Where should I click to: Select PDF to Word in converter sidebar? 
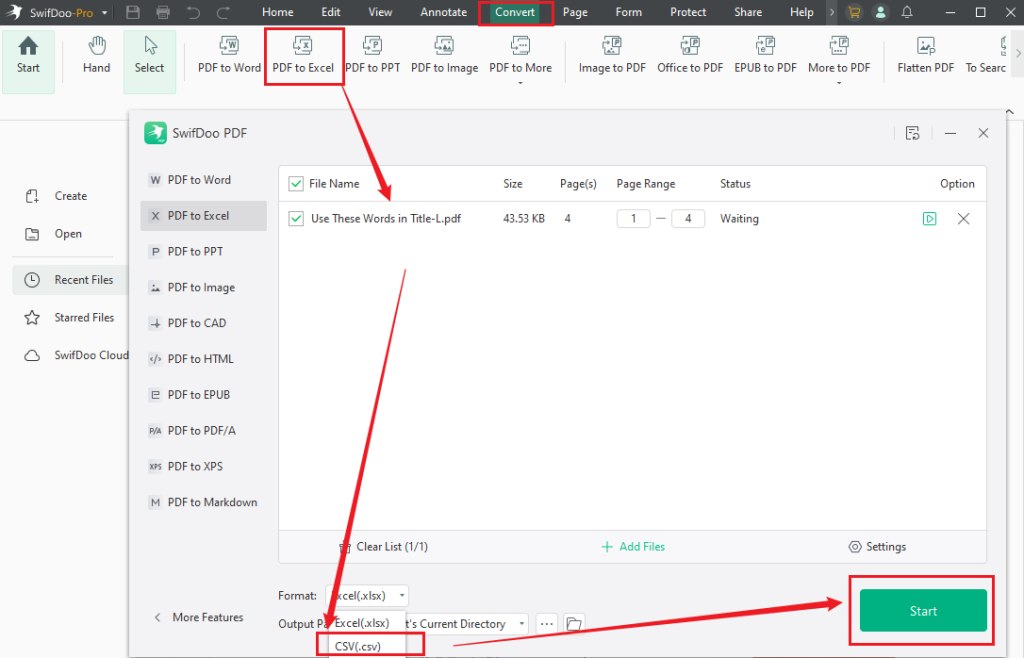point(204,180)
